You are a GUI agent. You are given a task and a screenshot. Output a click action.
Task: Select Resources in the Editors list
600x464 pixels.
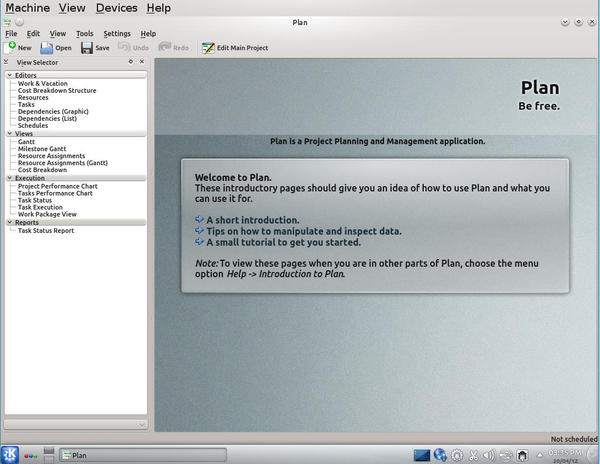(x=33, y=98)
